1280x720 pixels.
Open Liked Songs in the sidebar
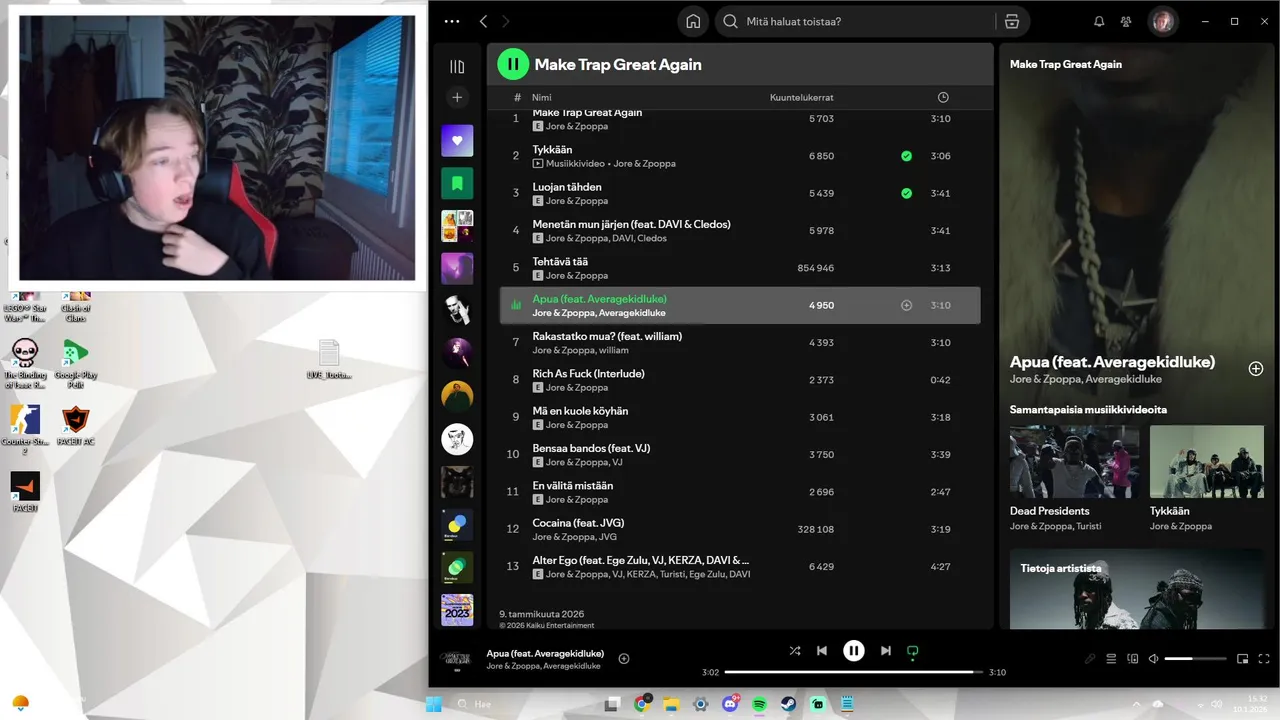tap(457, 140)
